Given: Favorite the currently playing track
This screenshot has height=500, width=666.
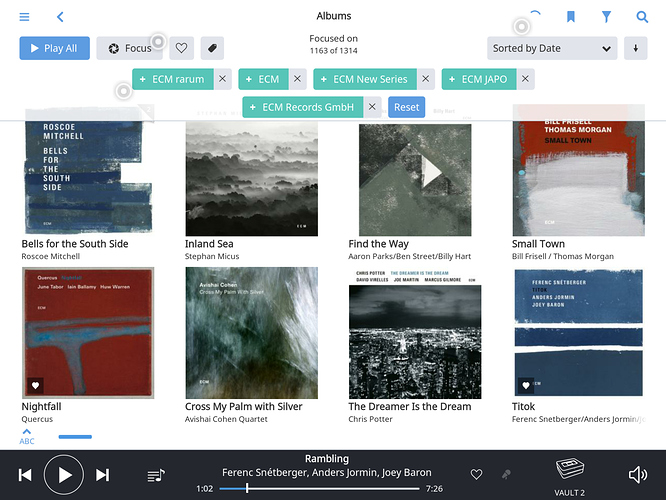Looking at the screenshot, I should 476,474.
